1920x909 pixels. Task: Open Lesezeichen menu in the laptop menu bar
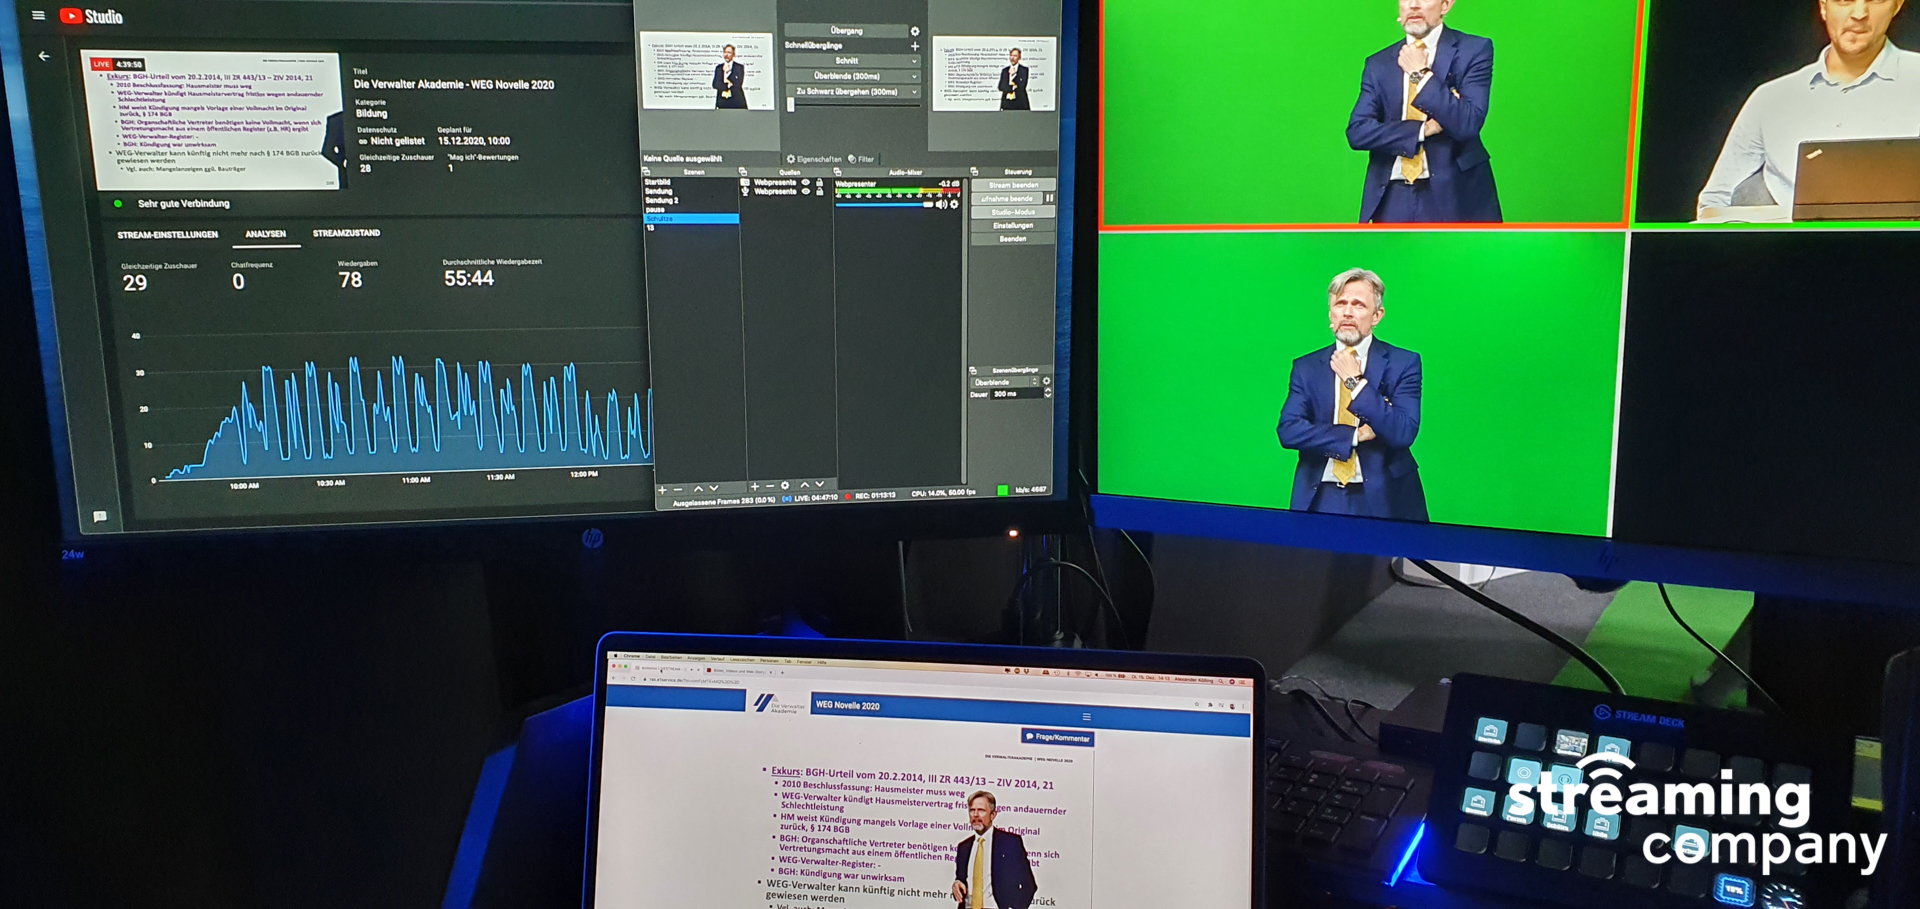click(x=742, y=660)
